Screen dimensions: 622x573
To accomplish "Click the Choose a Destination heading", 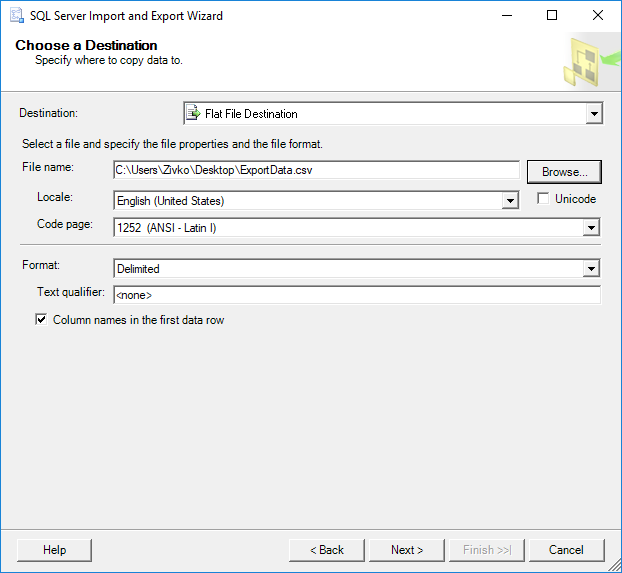I will tap(86, 45).
